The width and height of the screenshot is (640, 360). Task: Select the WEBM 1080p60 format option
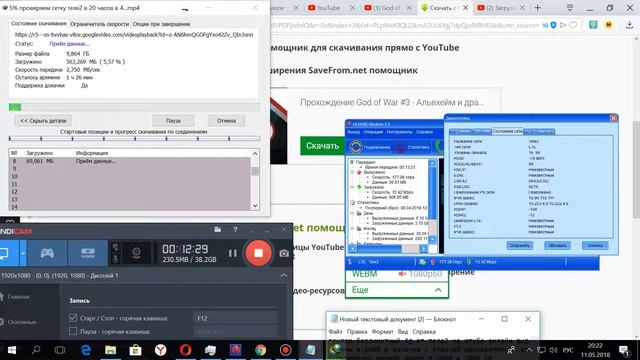(x=397, y=274)
